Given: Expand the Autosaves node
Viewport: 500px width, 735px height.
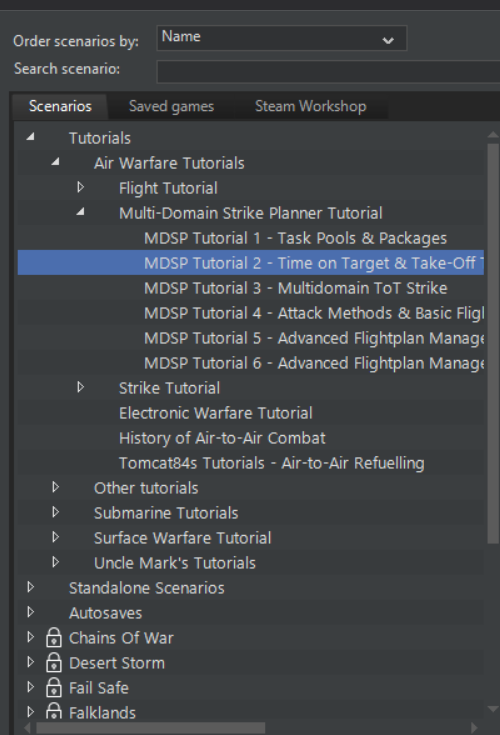Looking at the screenshot, I should (x=30, y=612).
